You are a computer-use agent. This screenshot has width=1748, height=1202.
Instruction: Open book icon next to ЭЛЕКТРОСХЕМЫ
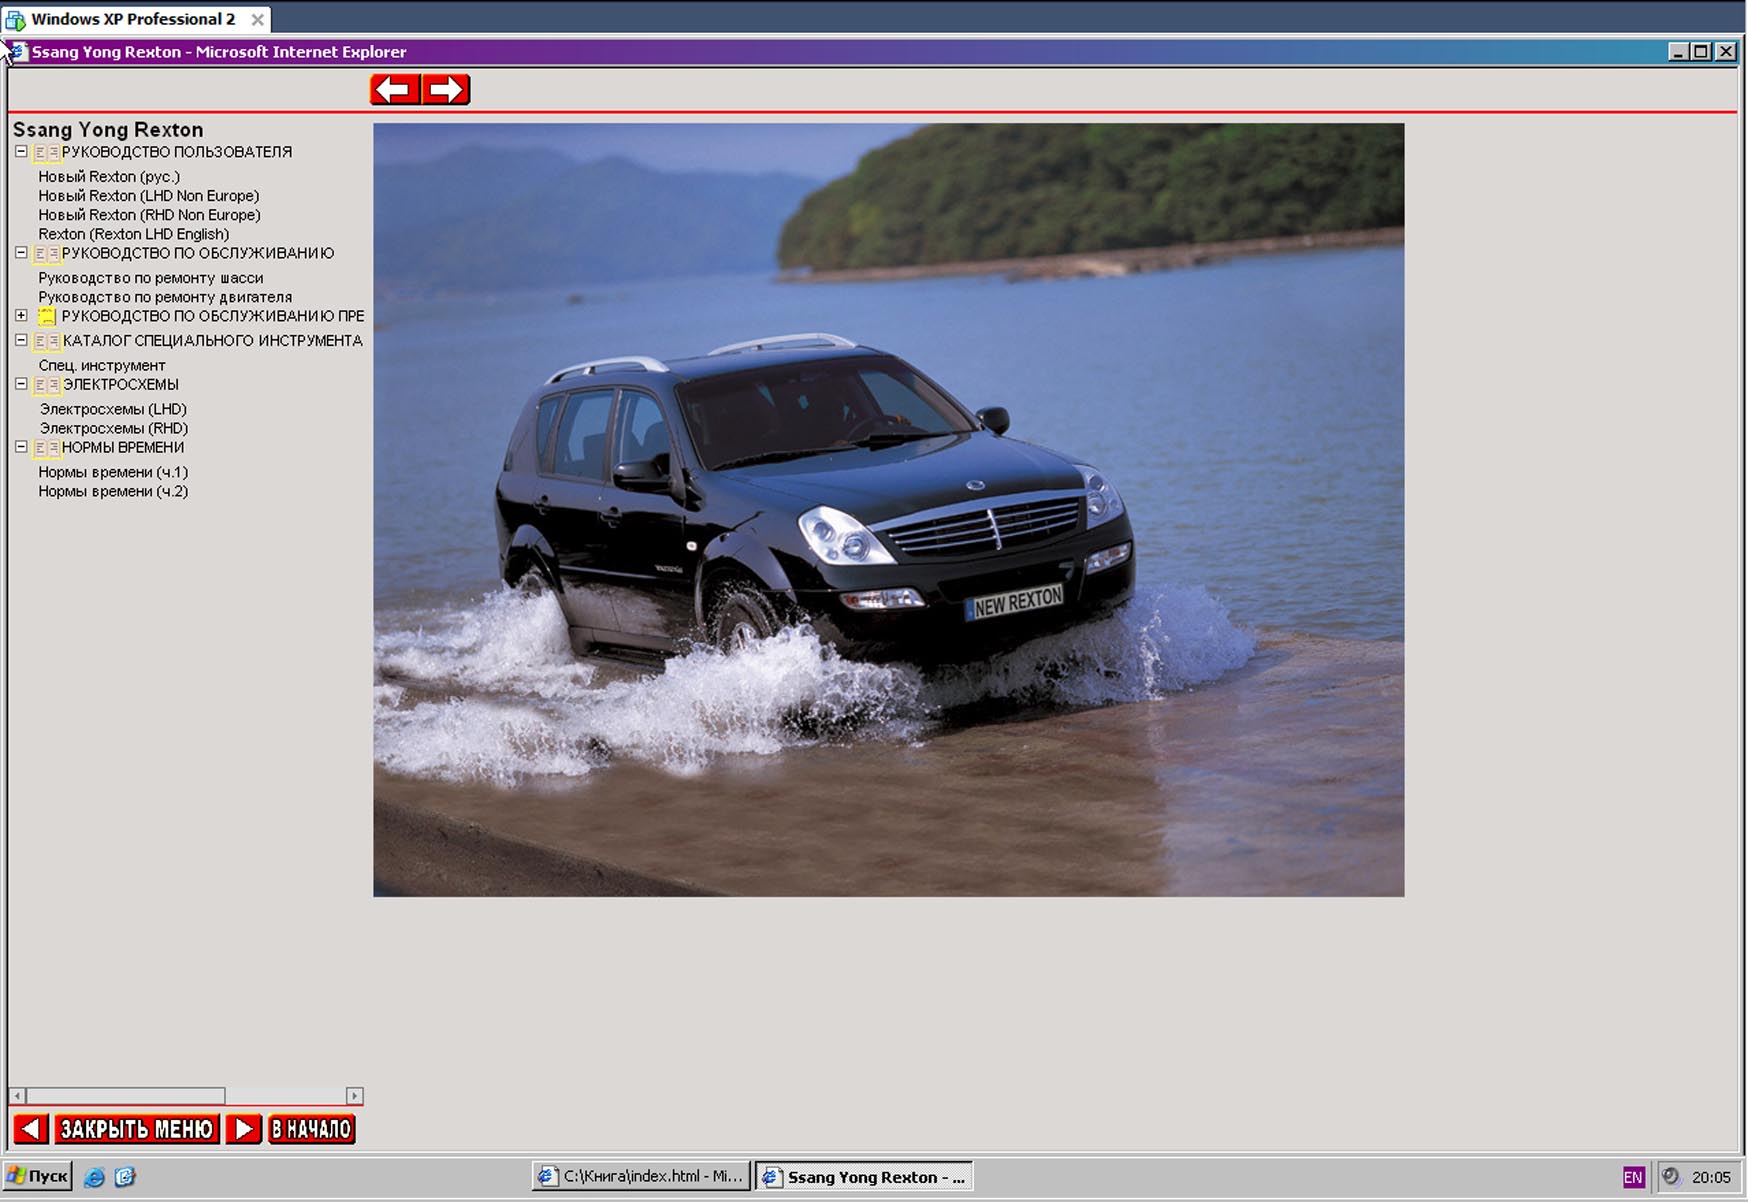(x=47, y=385)
